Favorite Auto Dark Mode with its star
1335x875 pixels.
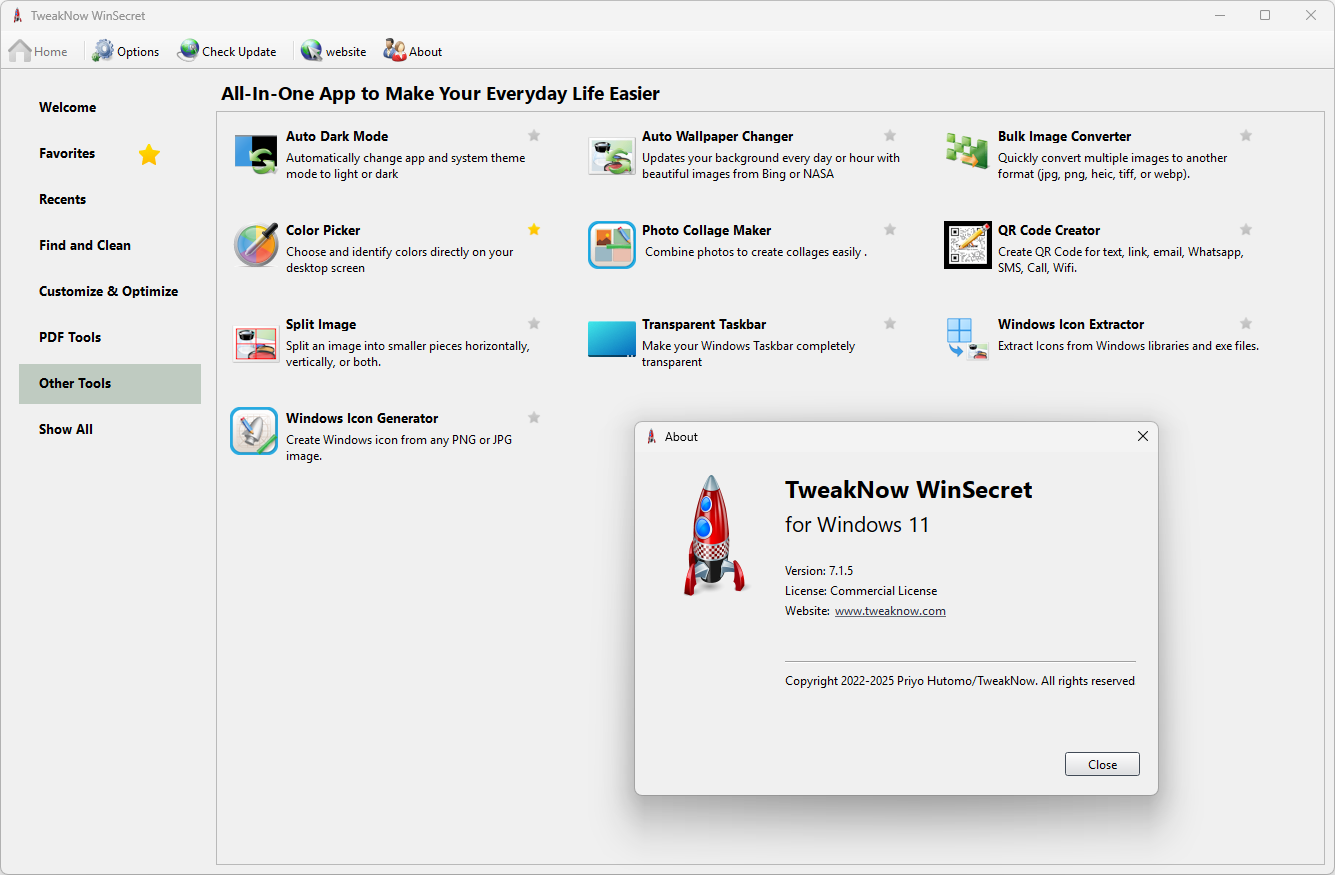[x=534, y=136]
